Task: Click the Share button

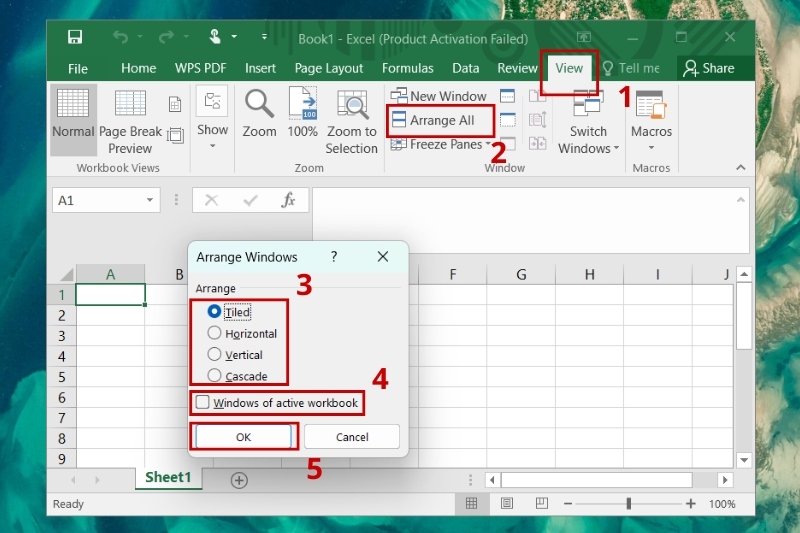Action: pyautogui.click(x=709, y=68)
